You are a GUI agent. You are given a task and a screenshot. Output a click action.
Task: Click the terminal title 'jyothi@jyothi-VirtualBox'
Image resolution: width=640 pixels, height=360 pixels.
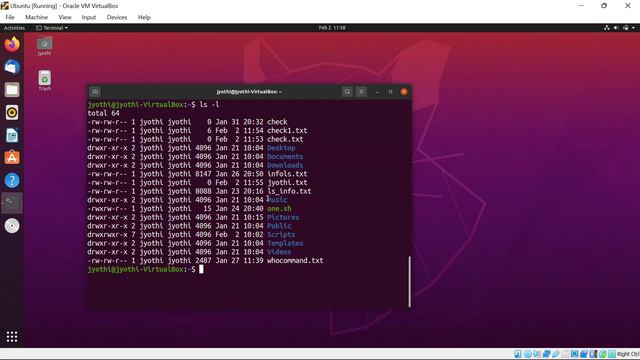coord(249,92)
